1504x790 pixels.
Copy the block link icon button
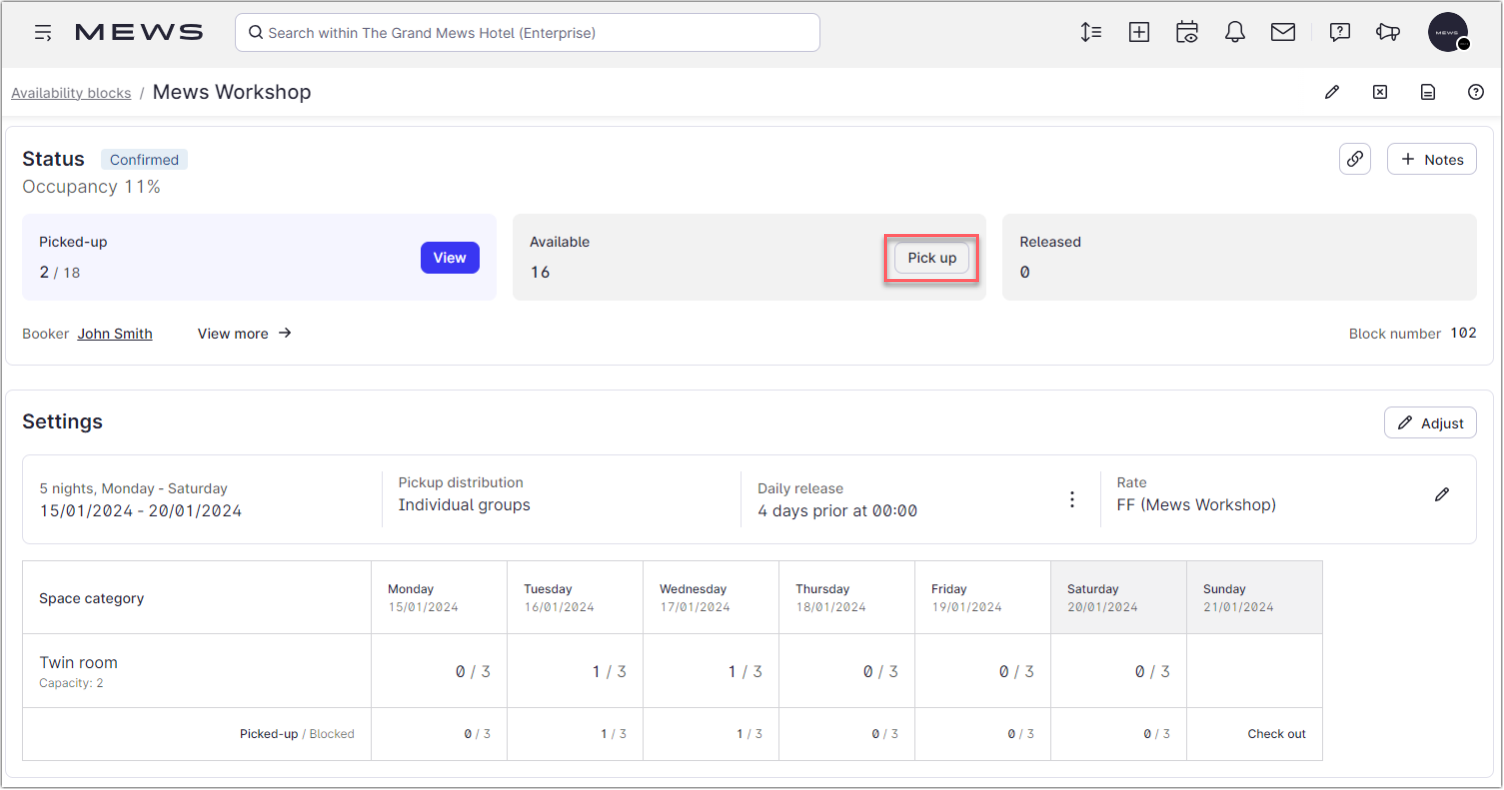1355,159
